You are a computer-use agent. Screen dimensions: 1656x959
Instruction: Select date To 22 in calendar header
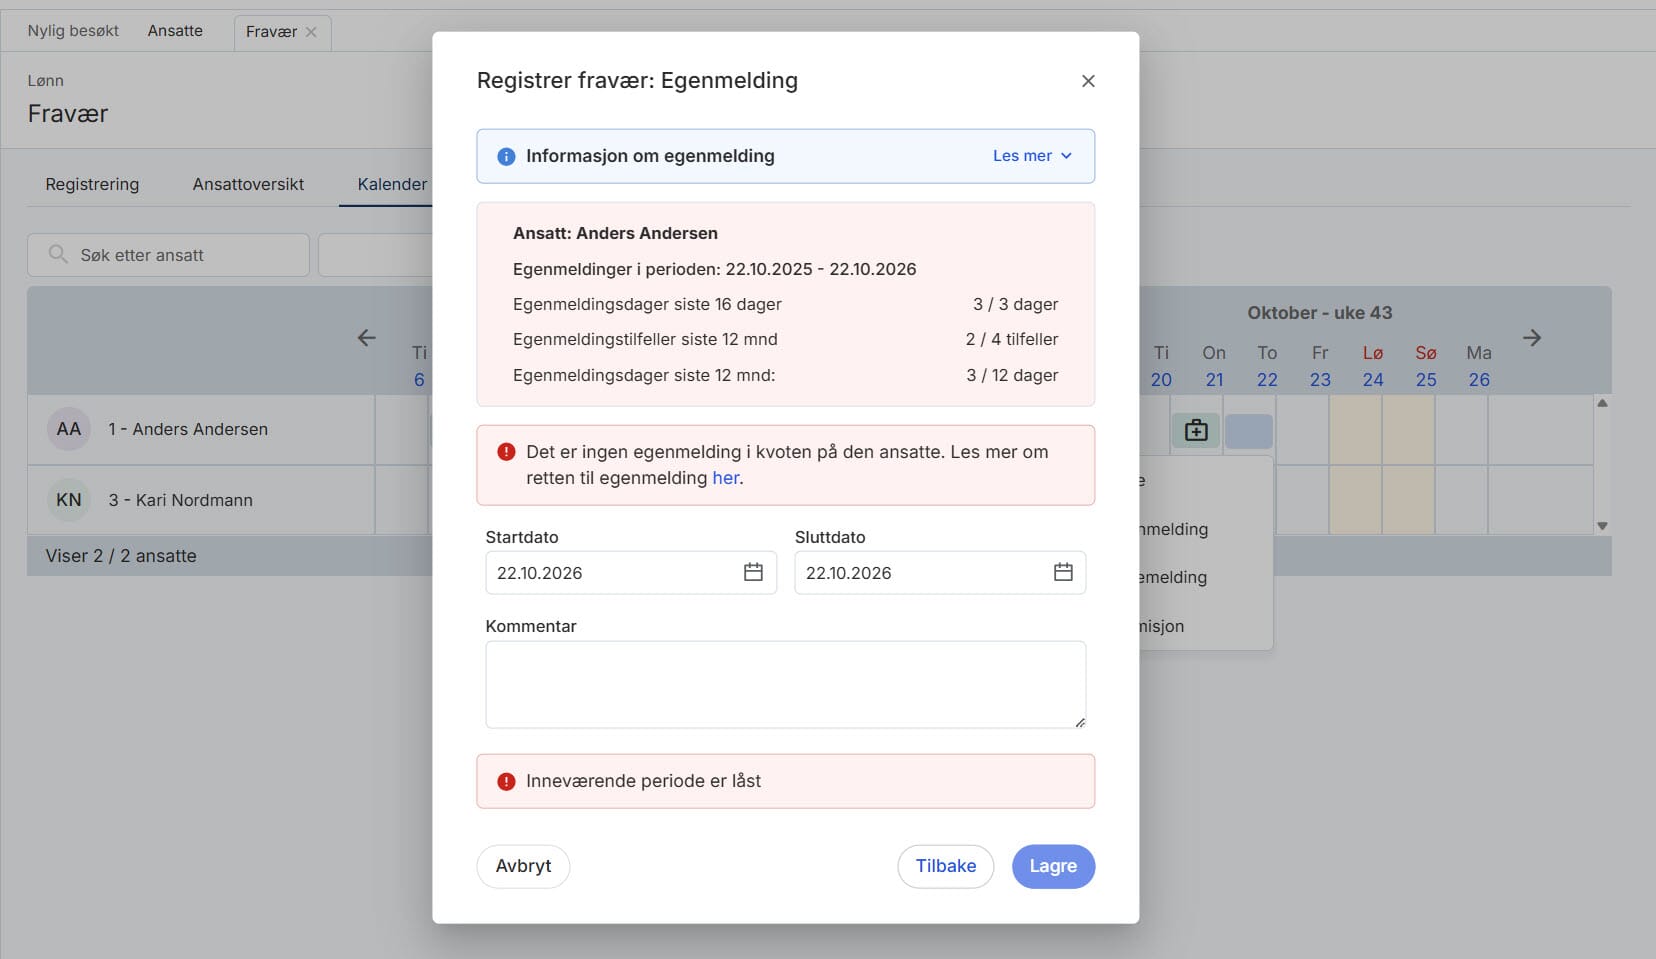pos(1267,366)
